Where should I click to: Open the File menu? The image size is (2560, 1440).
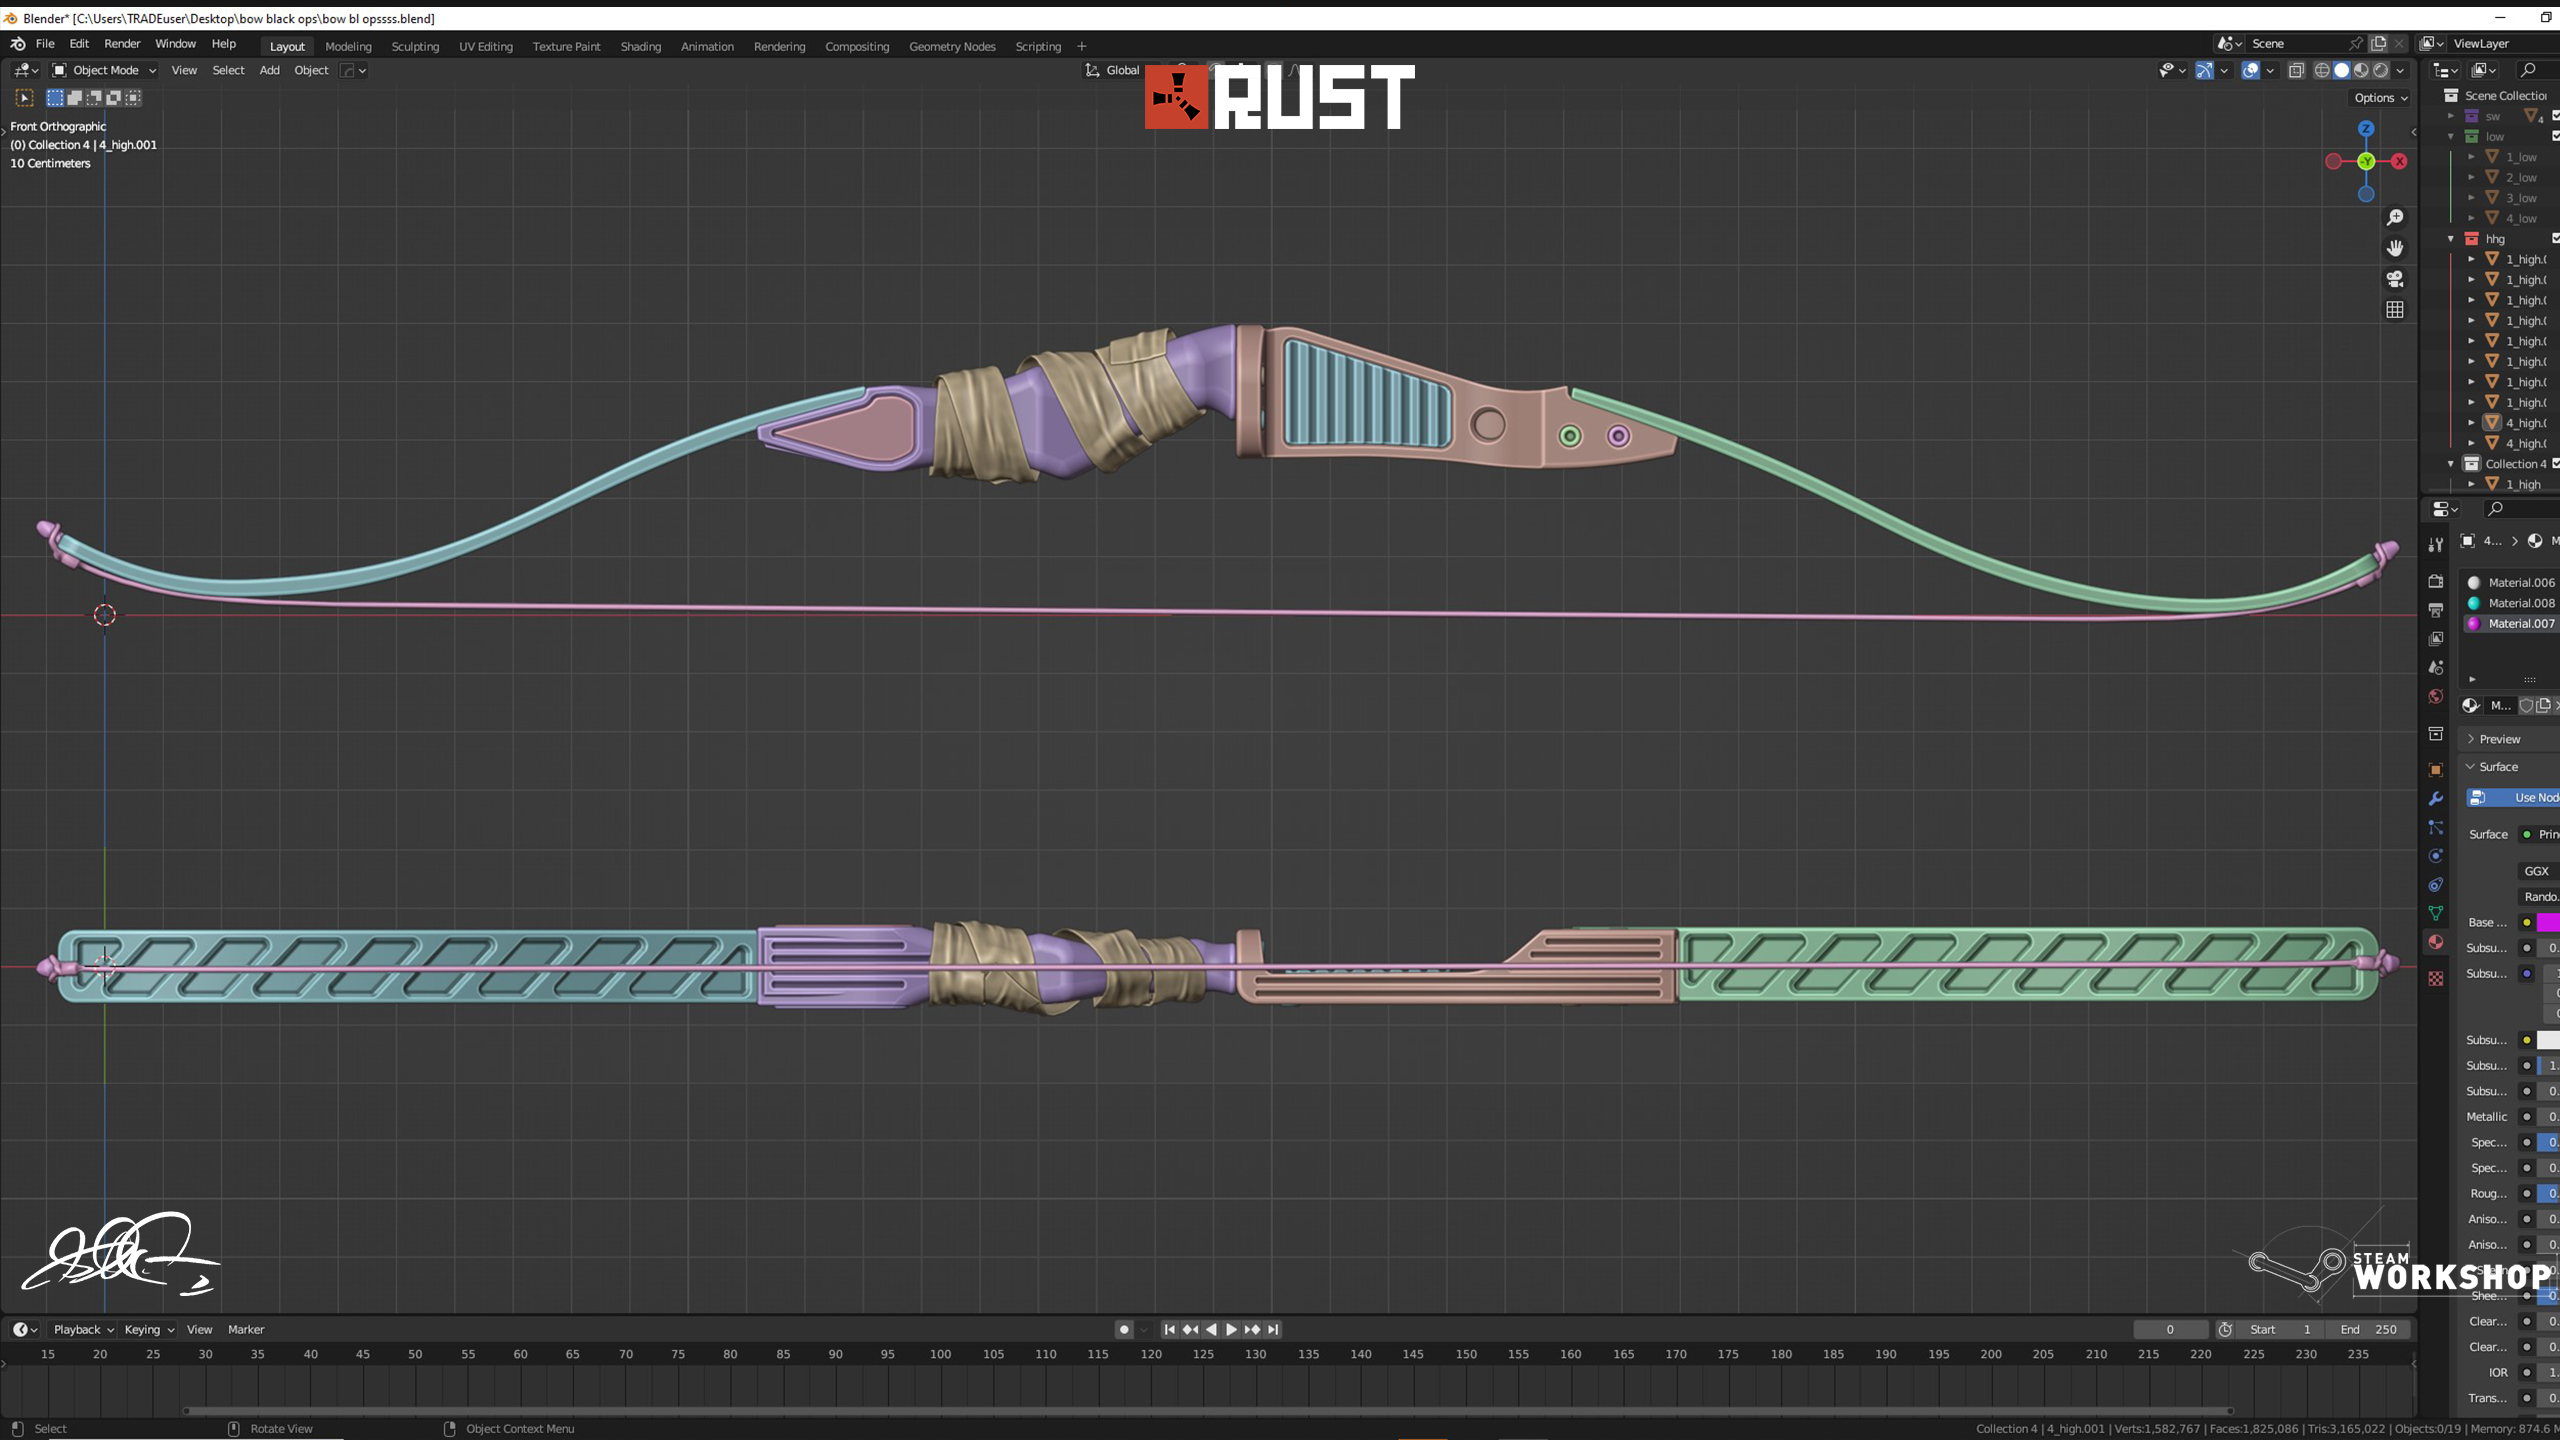pos(45,44)
